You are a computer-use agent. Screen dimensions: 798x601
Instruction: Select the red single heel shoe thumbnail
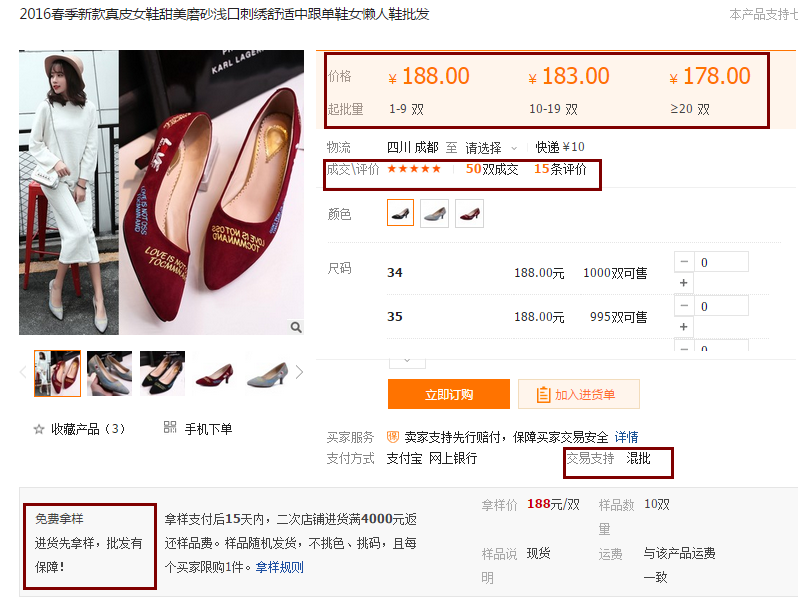215,373
